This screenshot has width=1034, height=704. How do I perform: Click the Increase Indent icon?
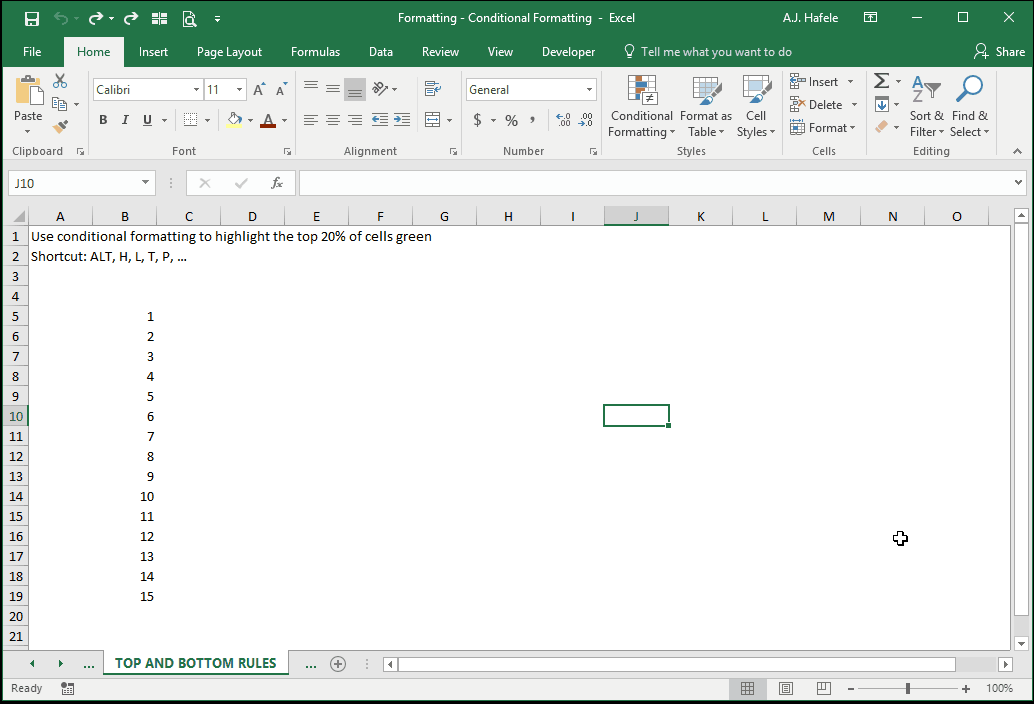(x=402, y=120)
